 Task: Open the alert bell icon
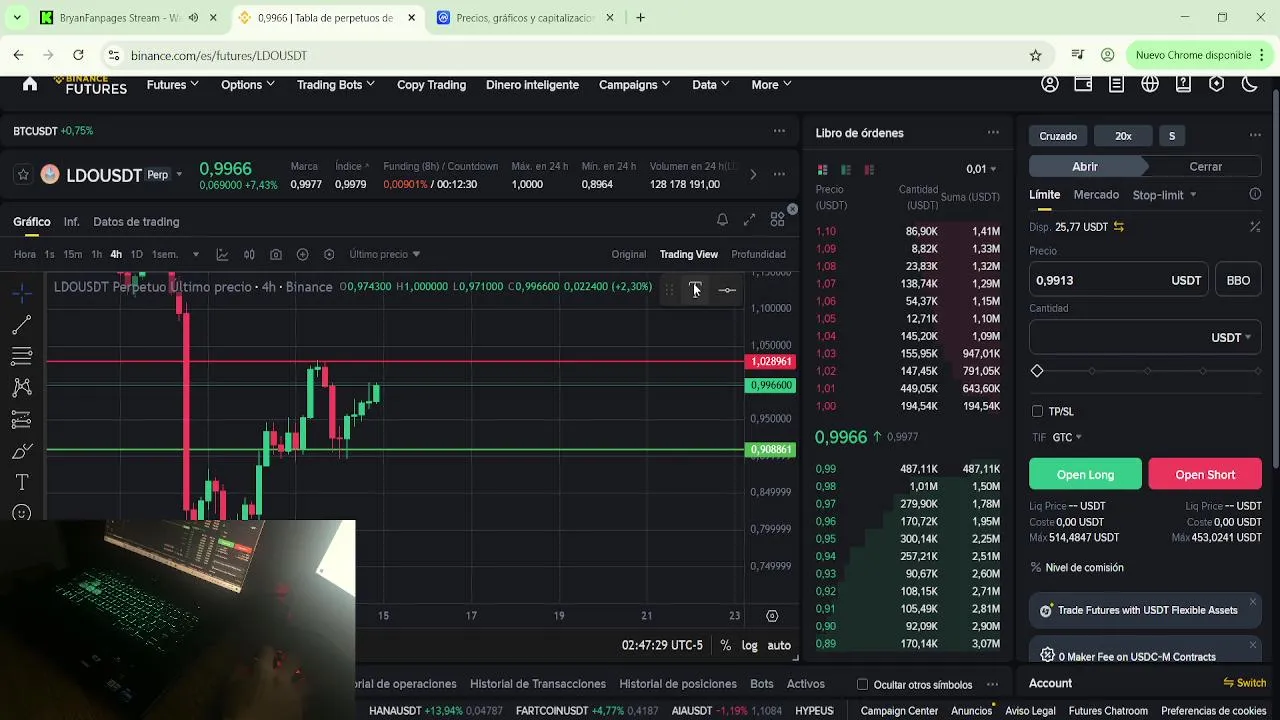722,220
